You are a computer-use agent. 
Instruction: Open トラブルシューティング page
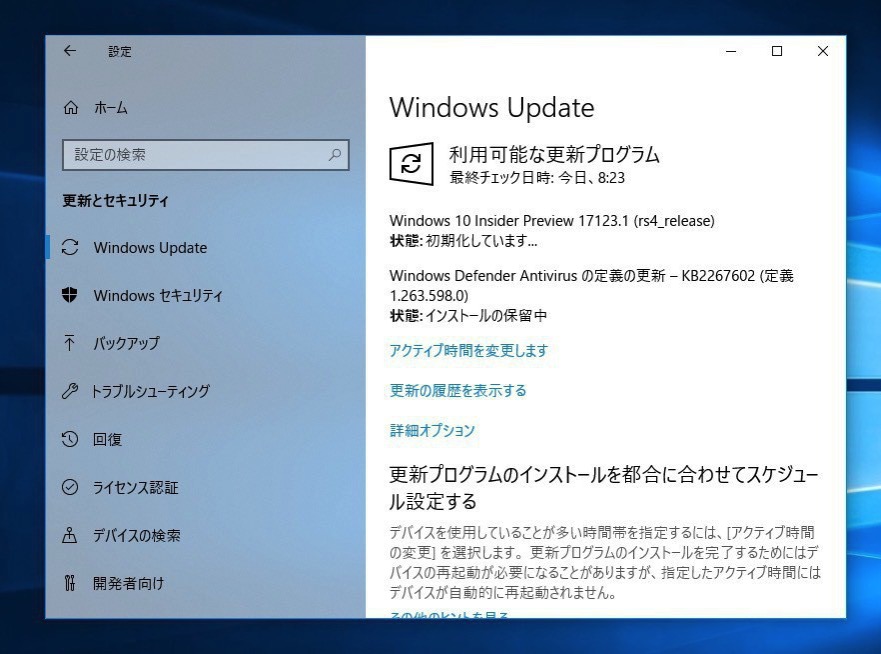pyautogui.click(x=151, y=391)
